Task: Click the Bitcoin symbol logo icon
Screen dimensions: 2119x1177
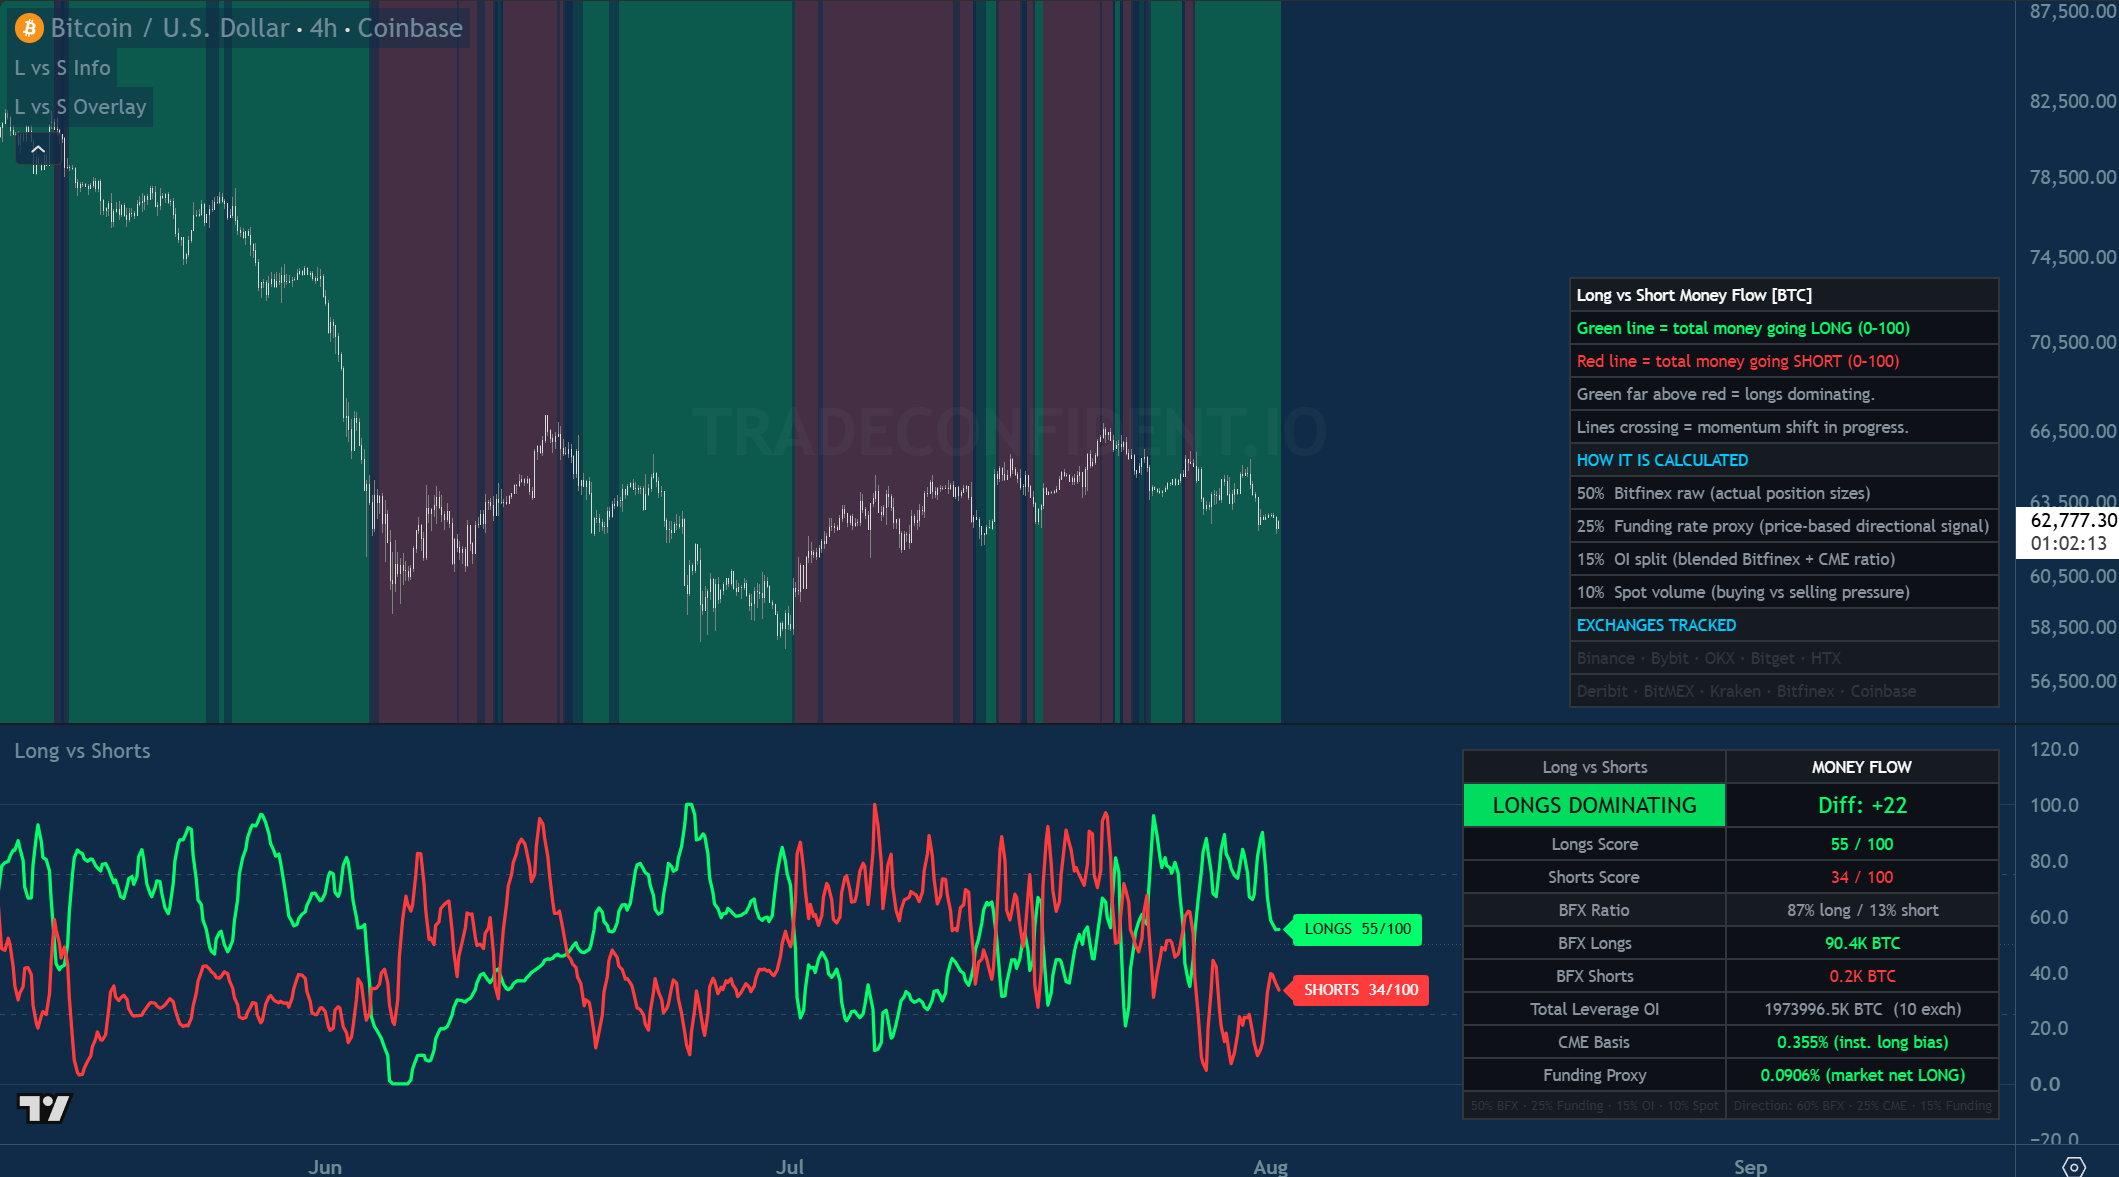Action: [x=28, y=28]
